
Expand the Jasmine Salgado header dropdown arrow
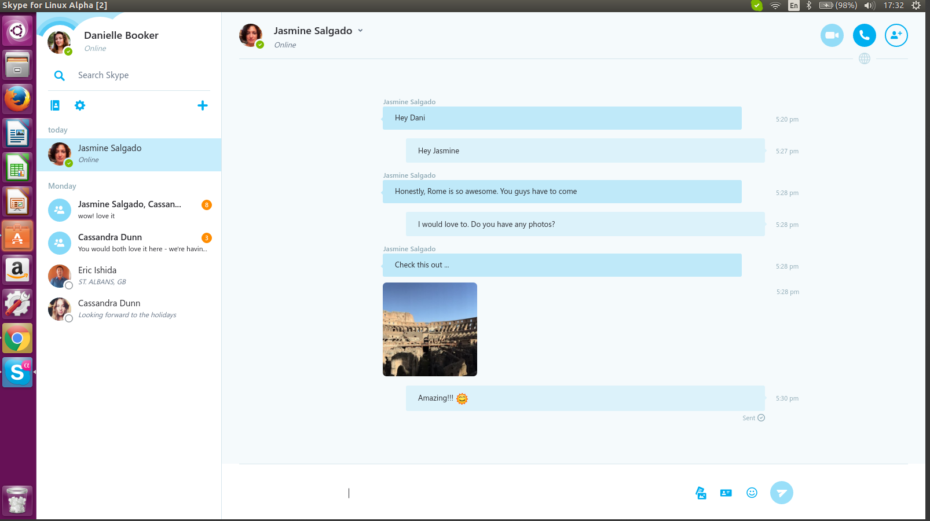coord(360,31)
